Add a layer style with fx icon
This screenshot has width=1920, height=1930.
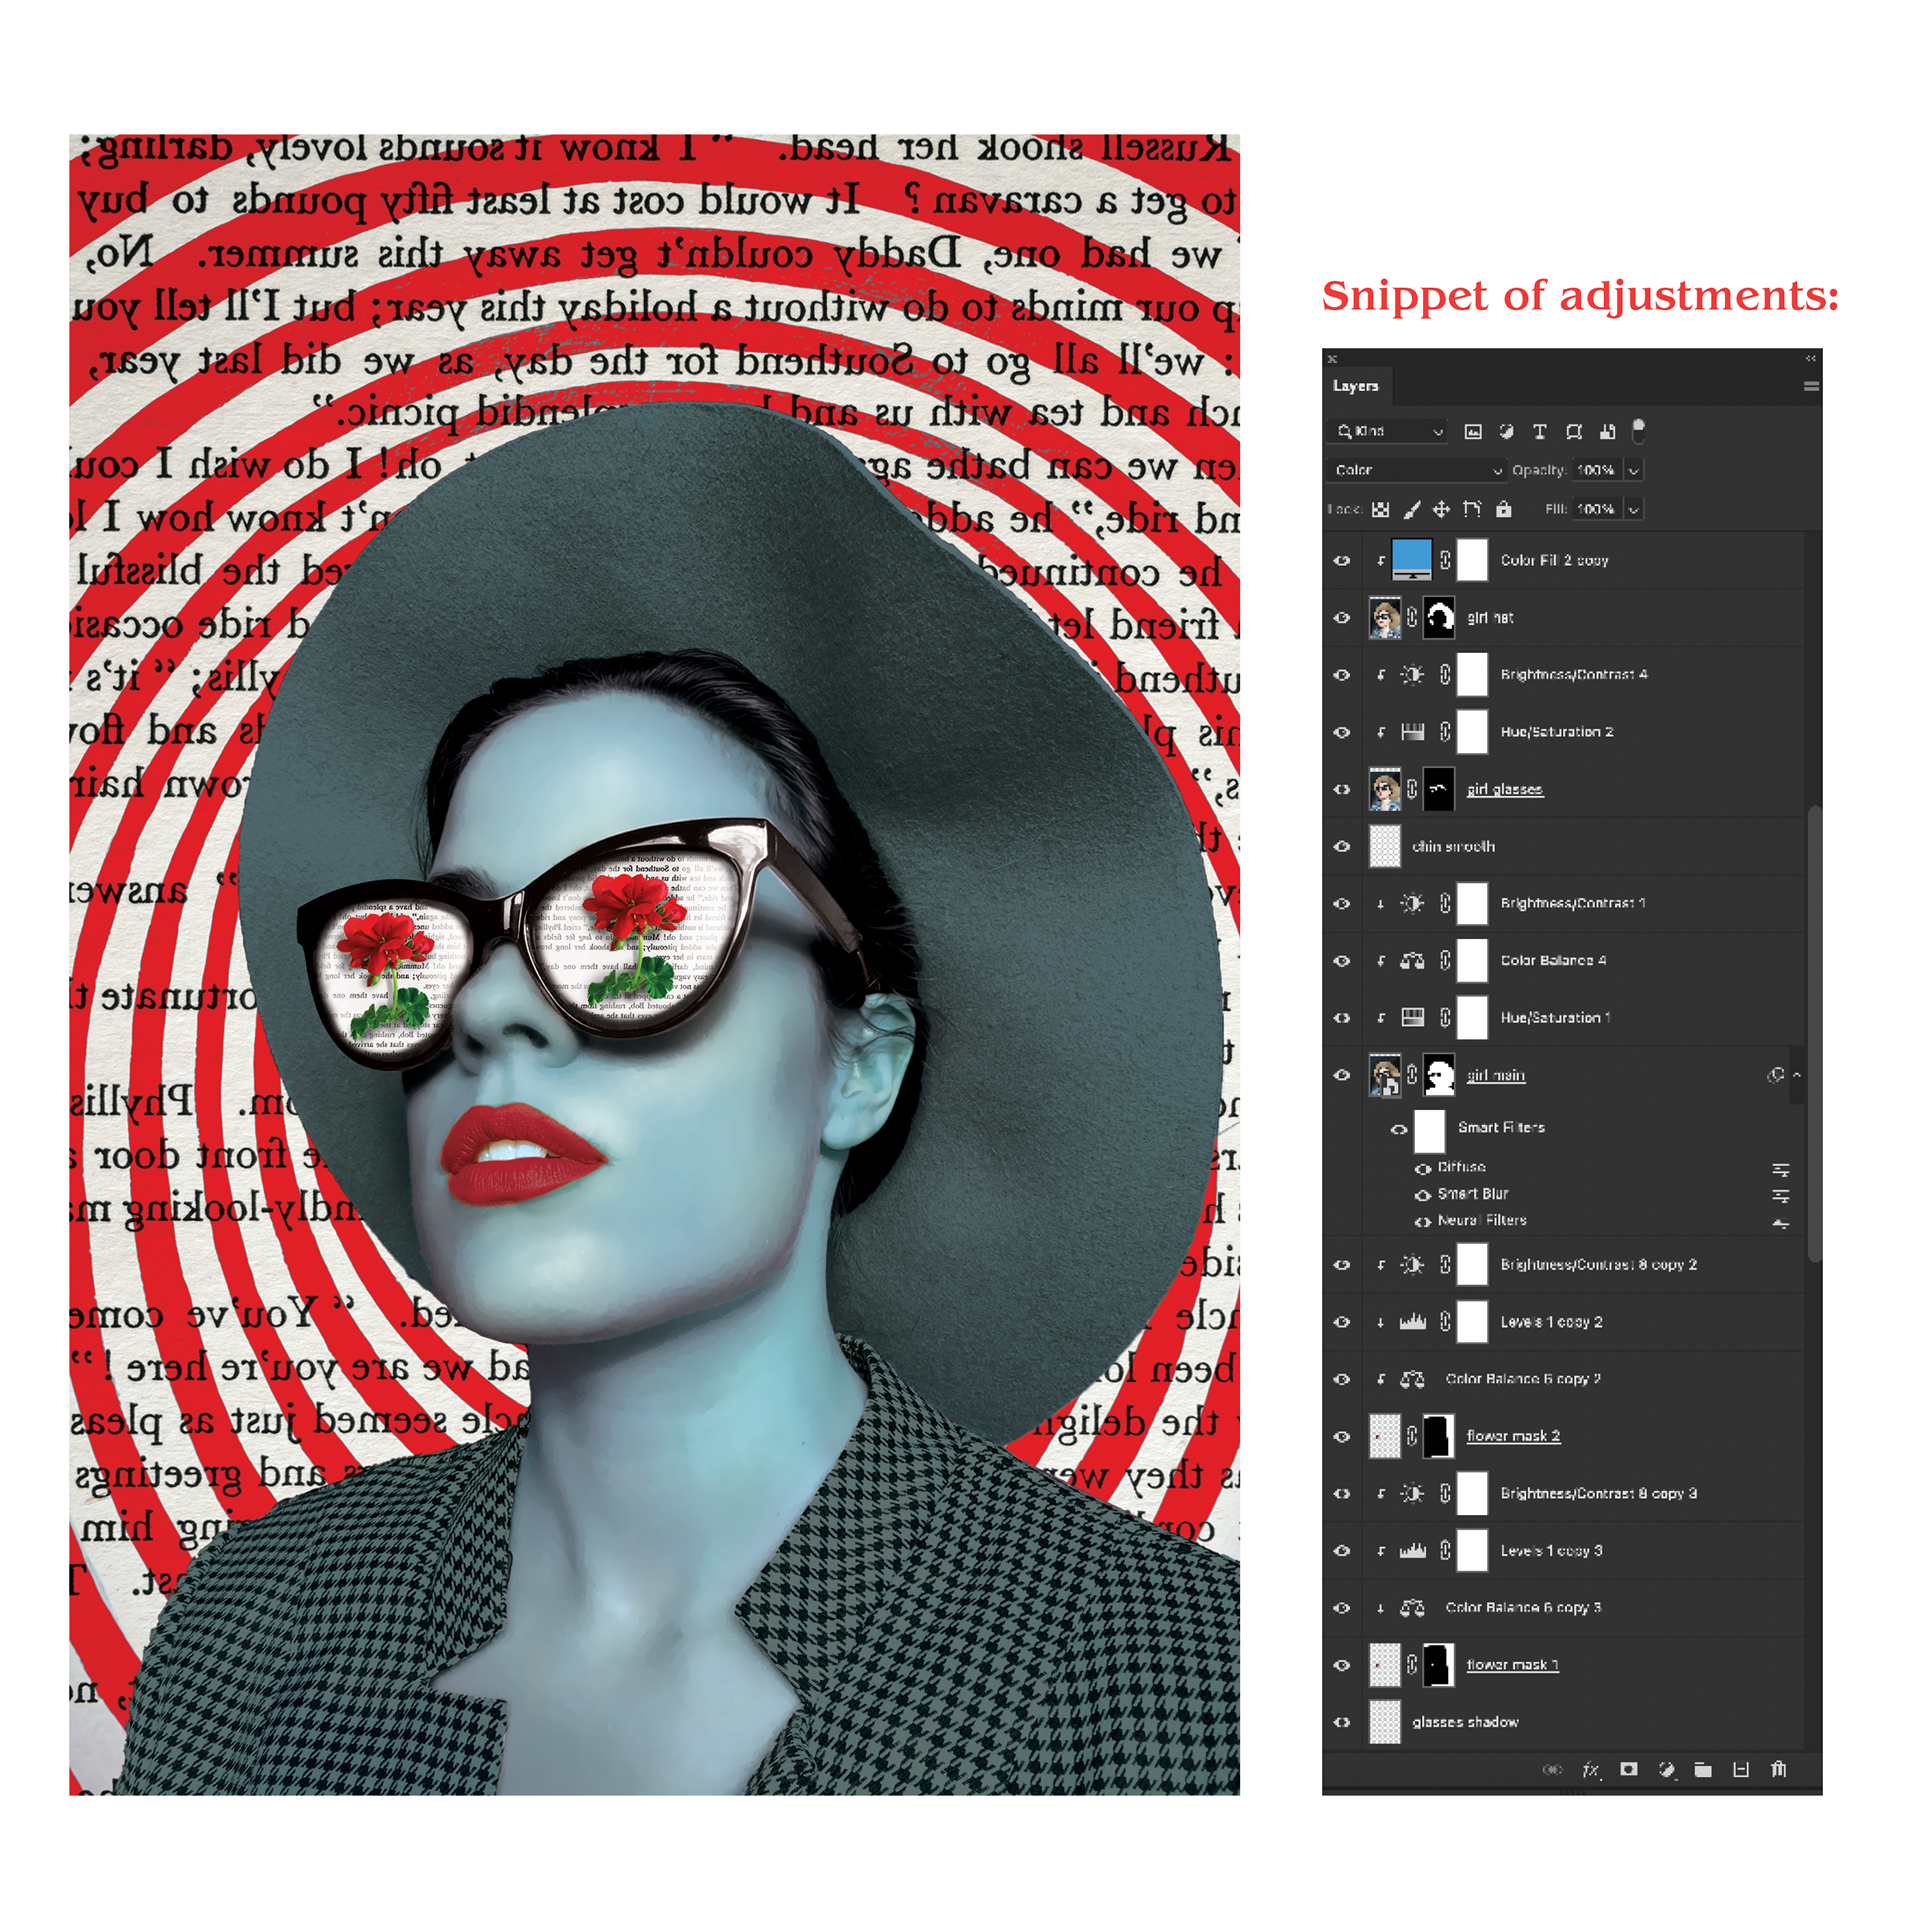click(1590, 1769)
